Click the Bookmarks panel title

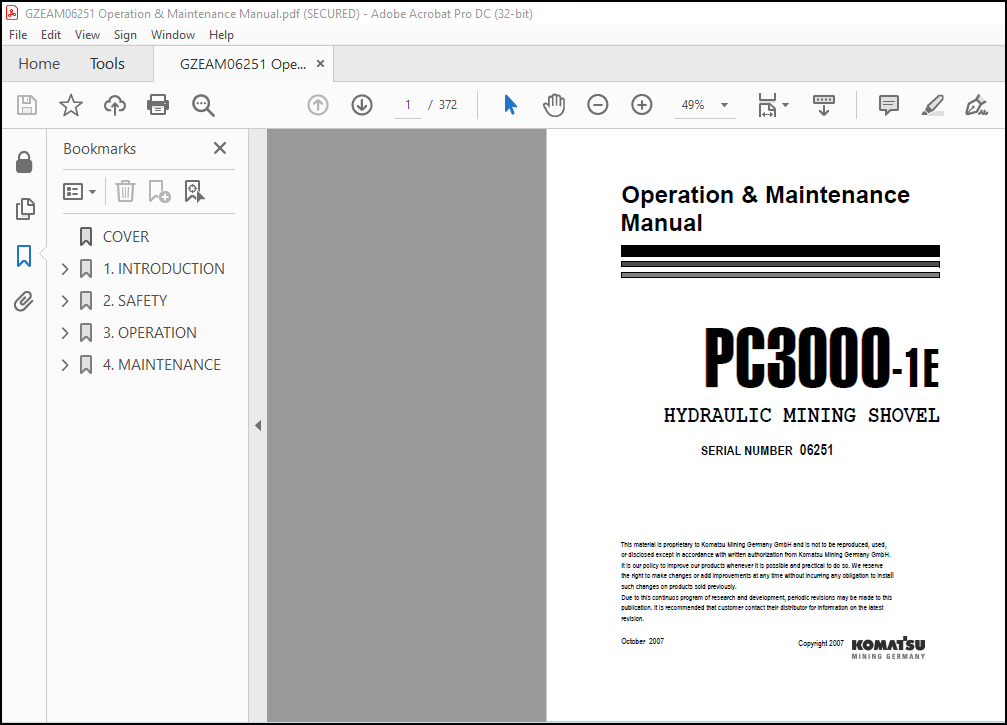click(x=100, y=149)
